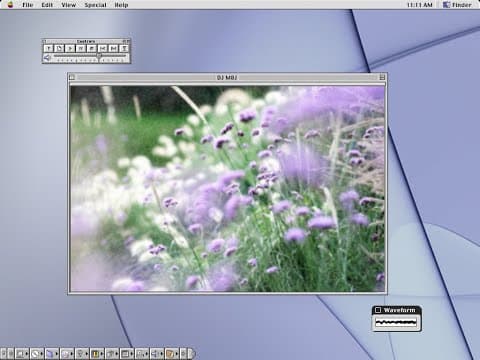Viewport: 480px width, 360px height.
Task: Click the skip-forward button in Controls palette
Action: point(113,49)
